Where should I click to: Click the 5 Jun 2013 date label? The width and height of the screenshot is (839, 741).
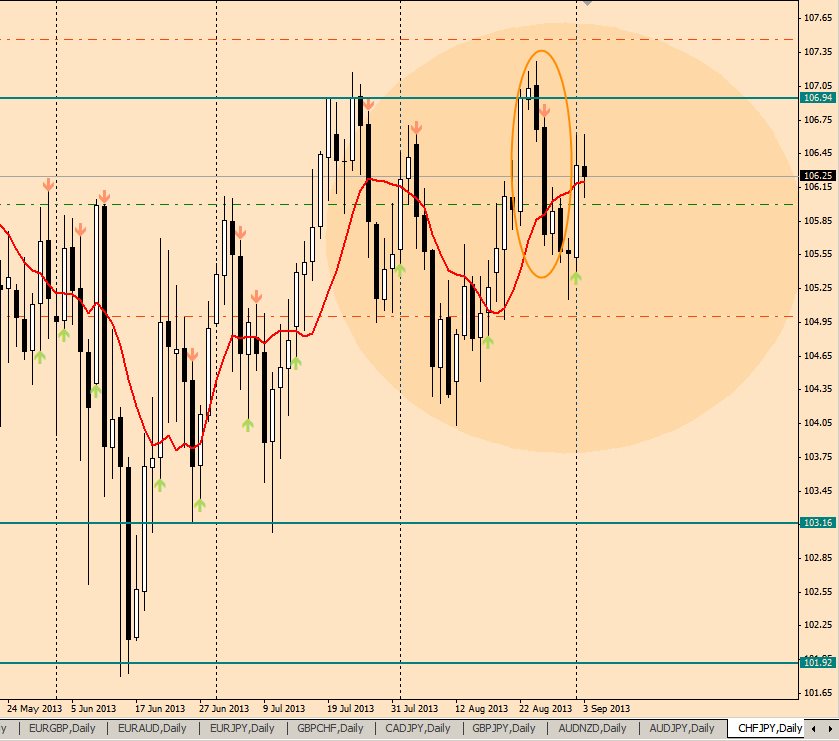(93, 708)
